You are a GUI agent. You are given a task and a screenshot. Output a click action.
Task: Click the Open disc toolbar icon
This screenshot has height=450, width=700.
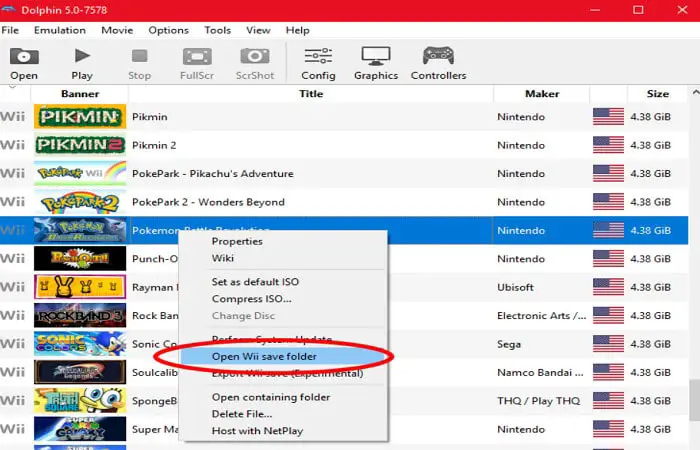[x=24, y=57]
